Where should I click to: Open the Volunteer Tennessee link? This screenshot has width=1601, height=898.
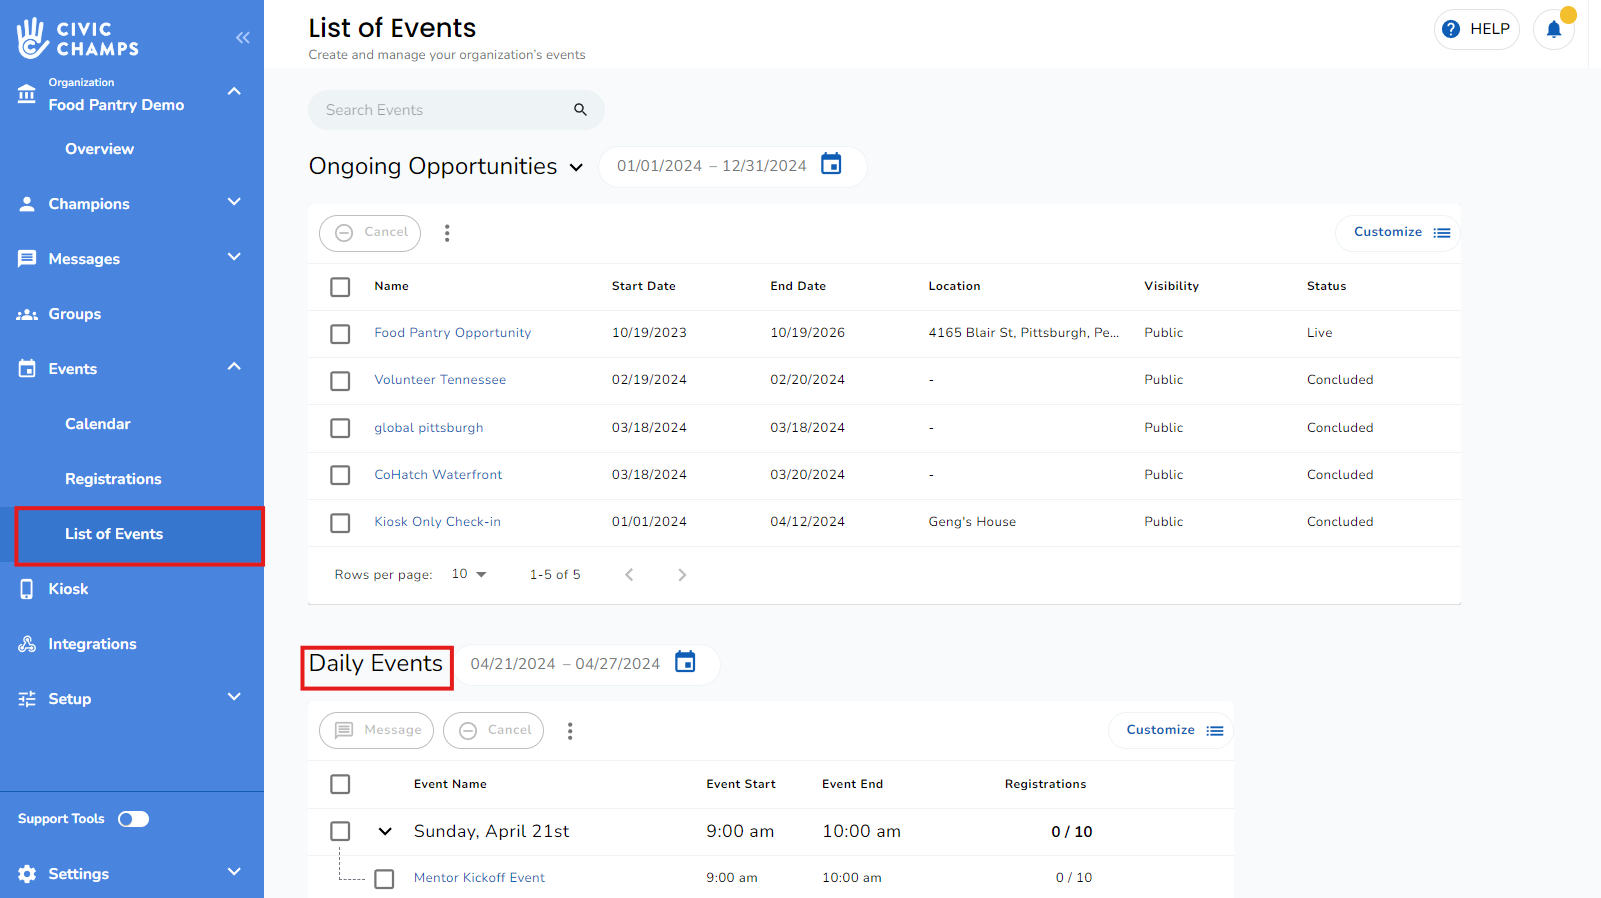point(440,380)
